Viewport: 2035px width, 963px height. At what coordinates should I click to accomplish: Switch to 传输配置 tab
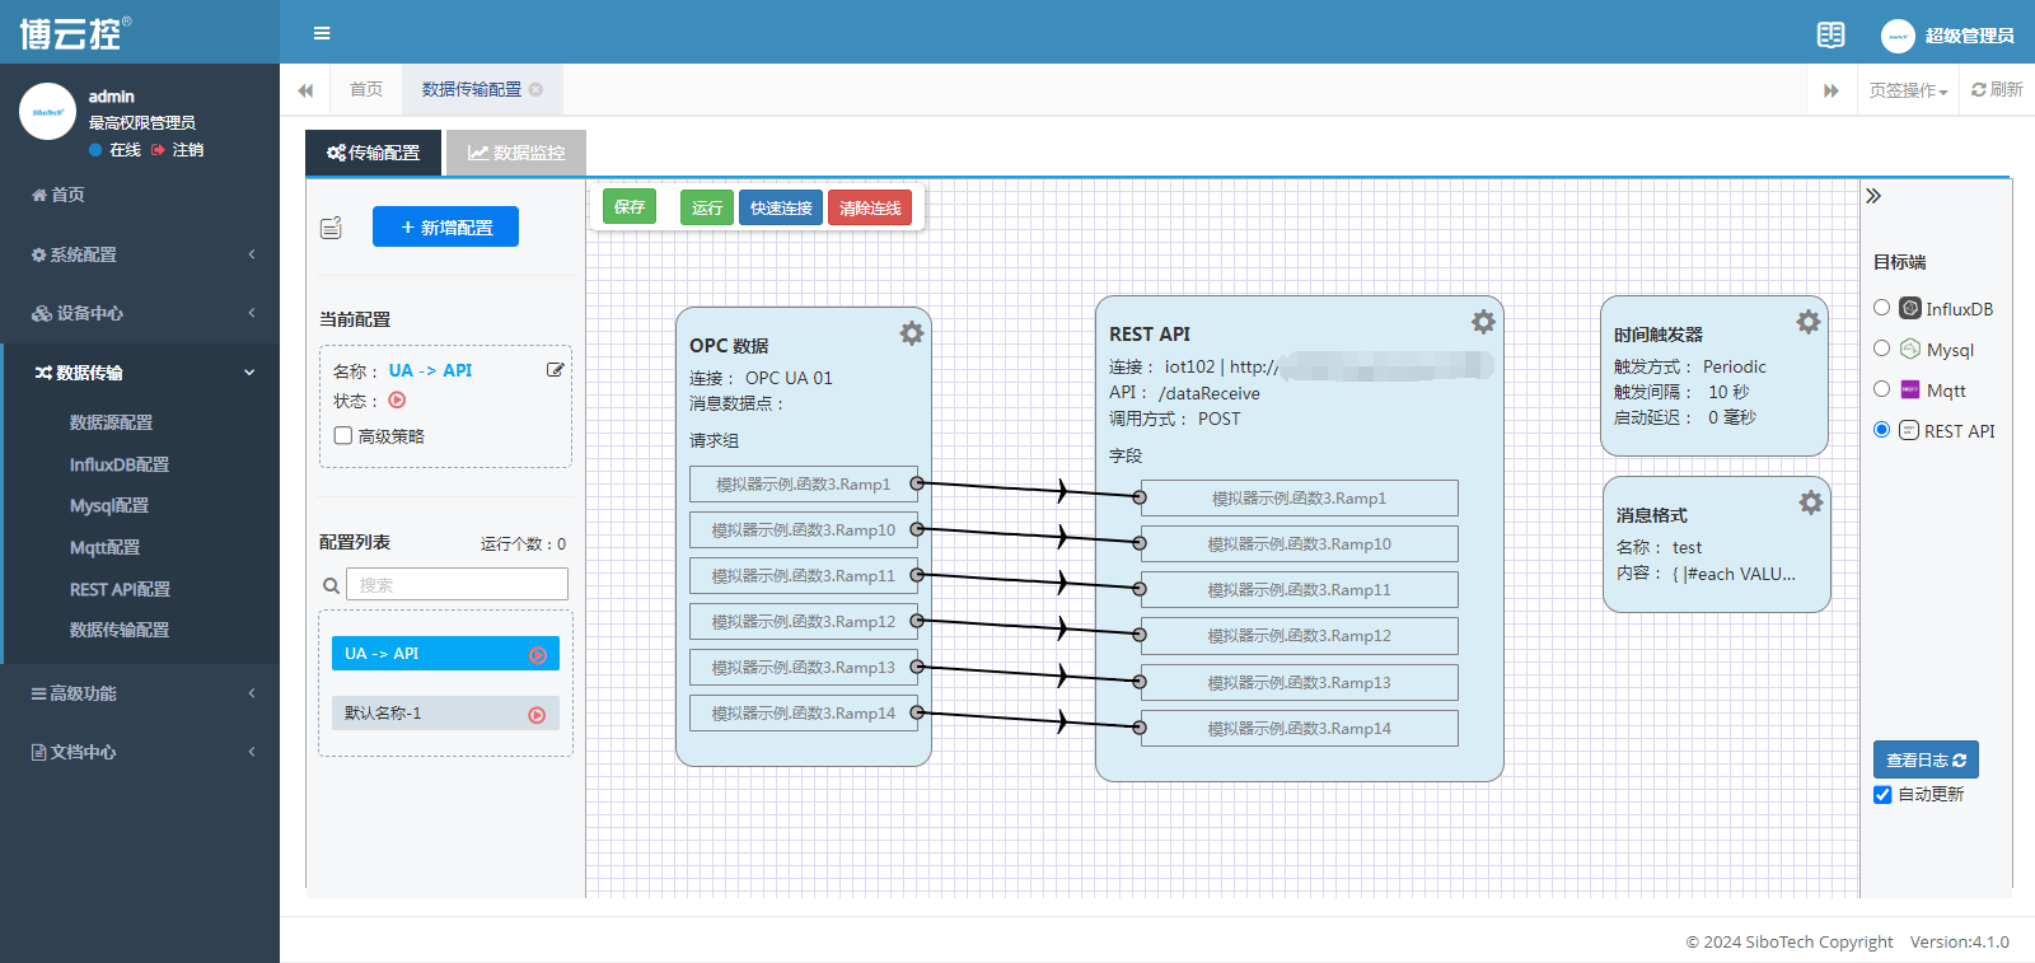click(x=373, y=153)
